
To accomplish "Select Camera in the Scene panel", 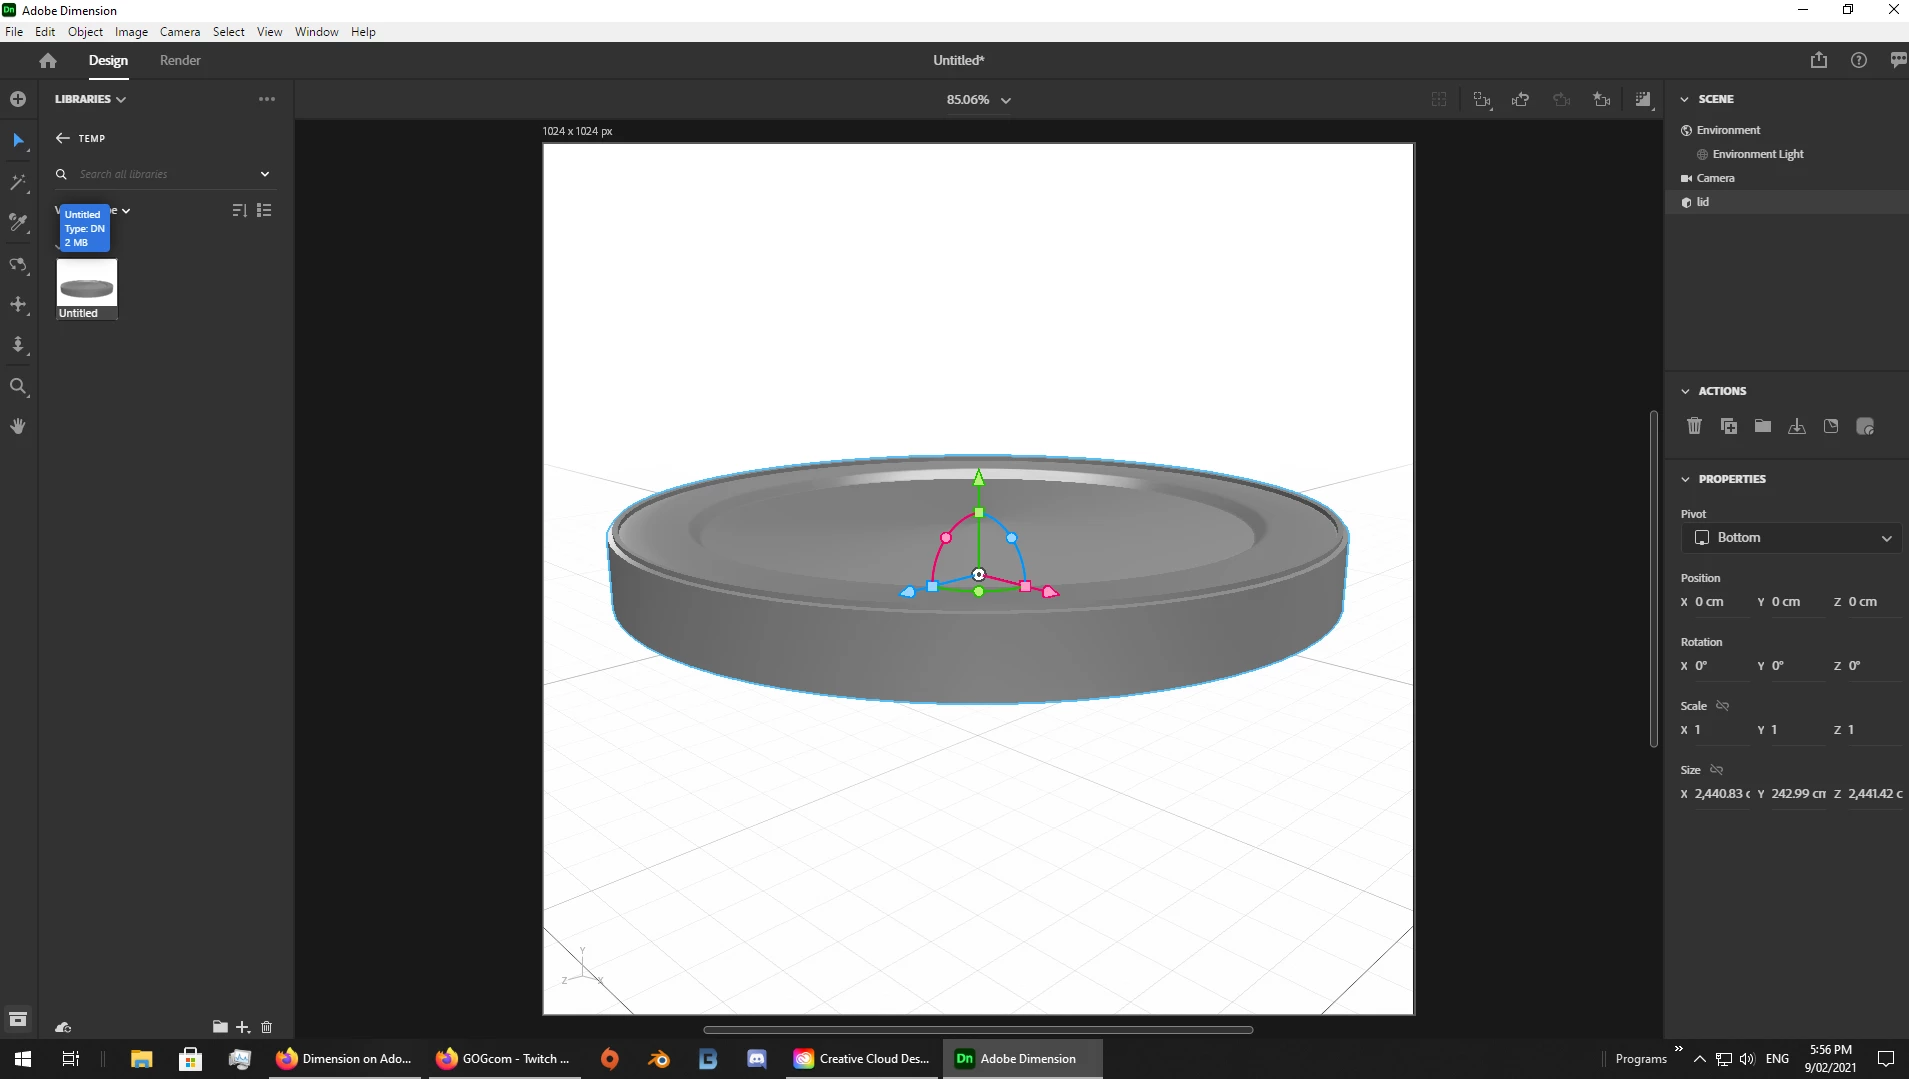I will pyautogui.click(x=1715, y=178).
